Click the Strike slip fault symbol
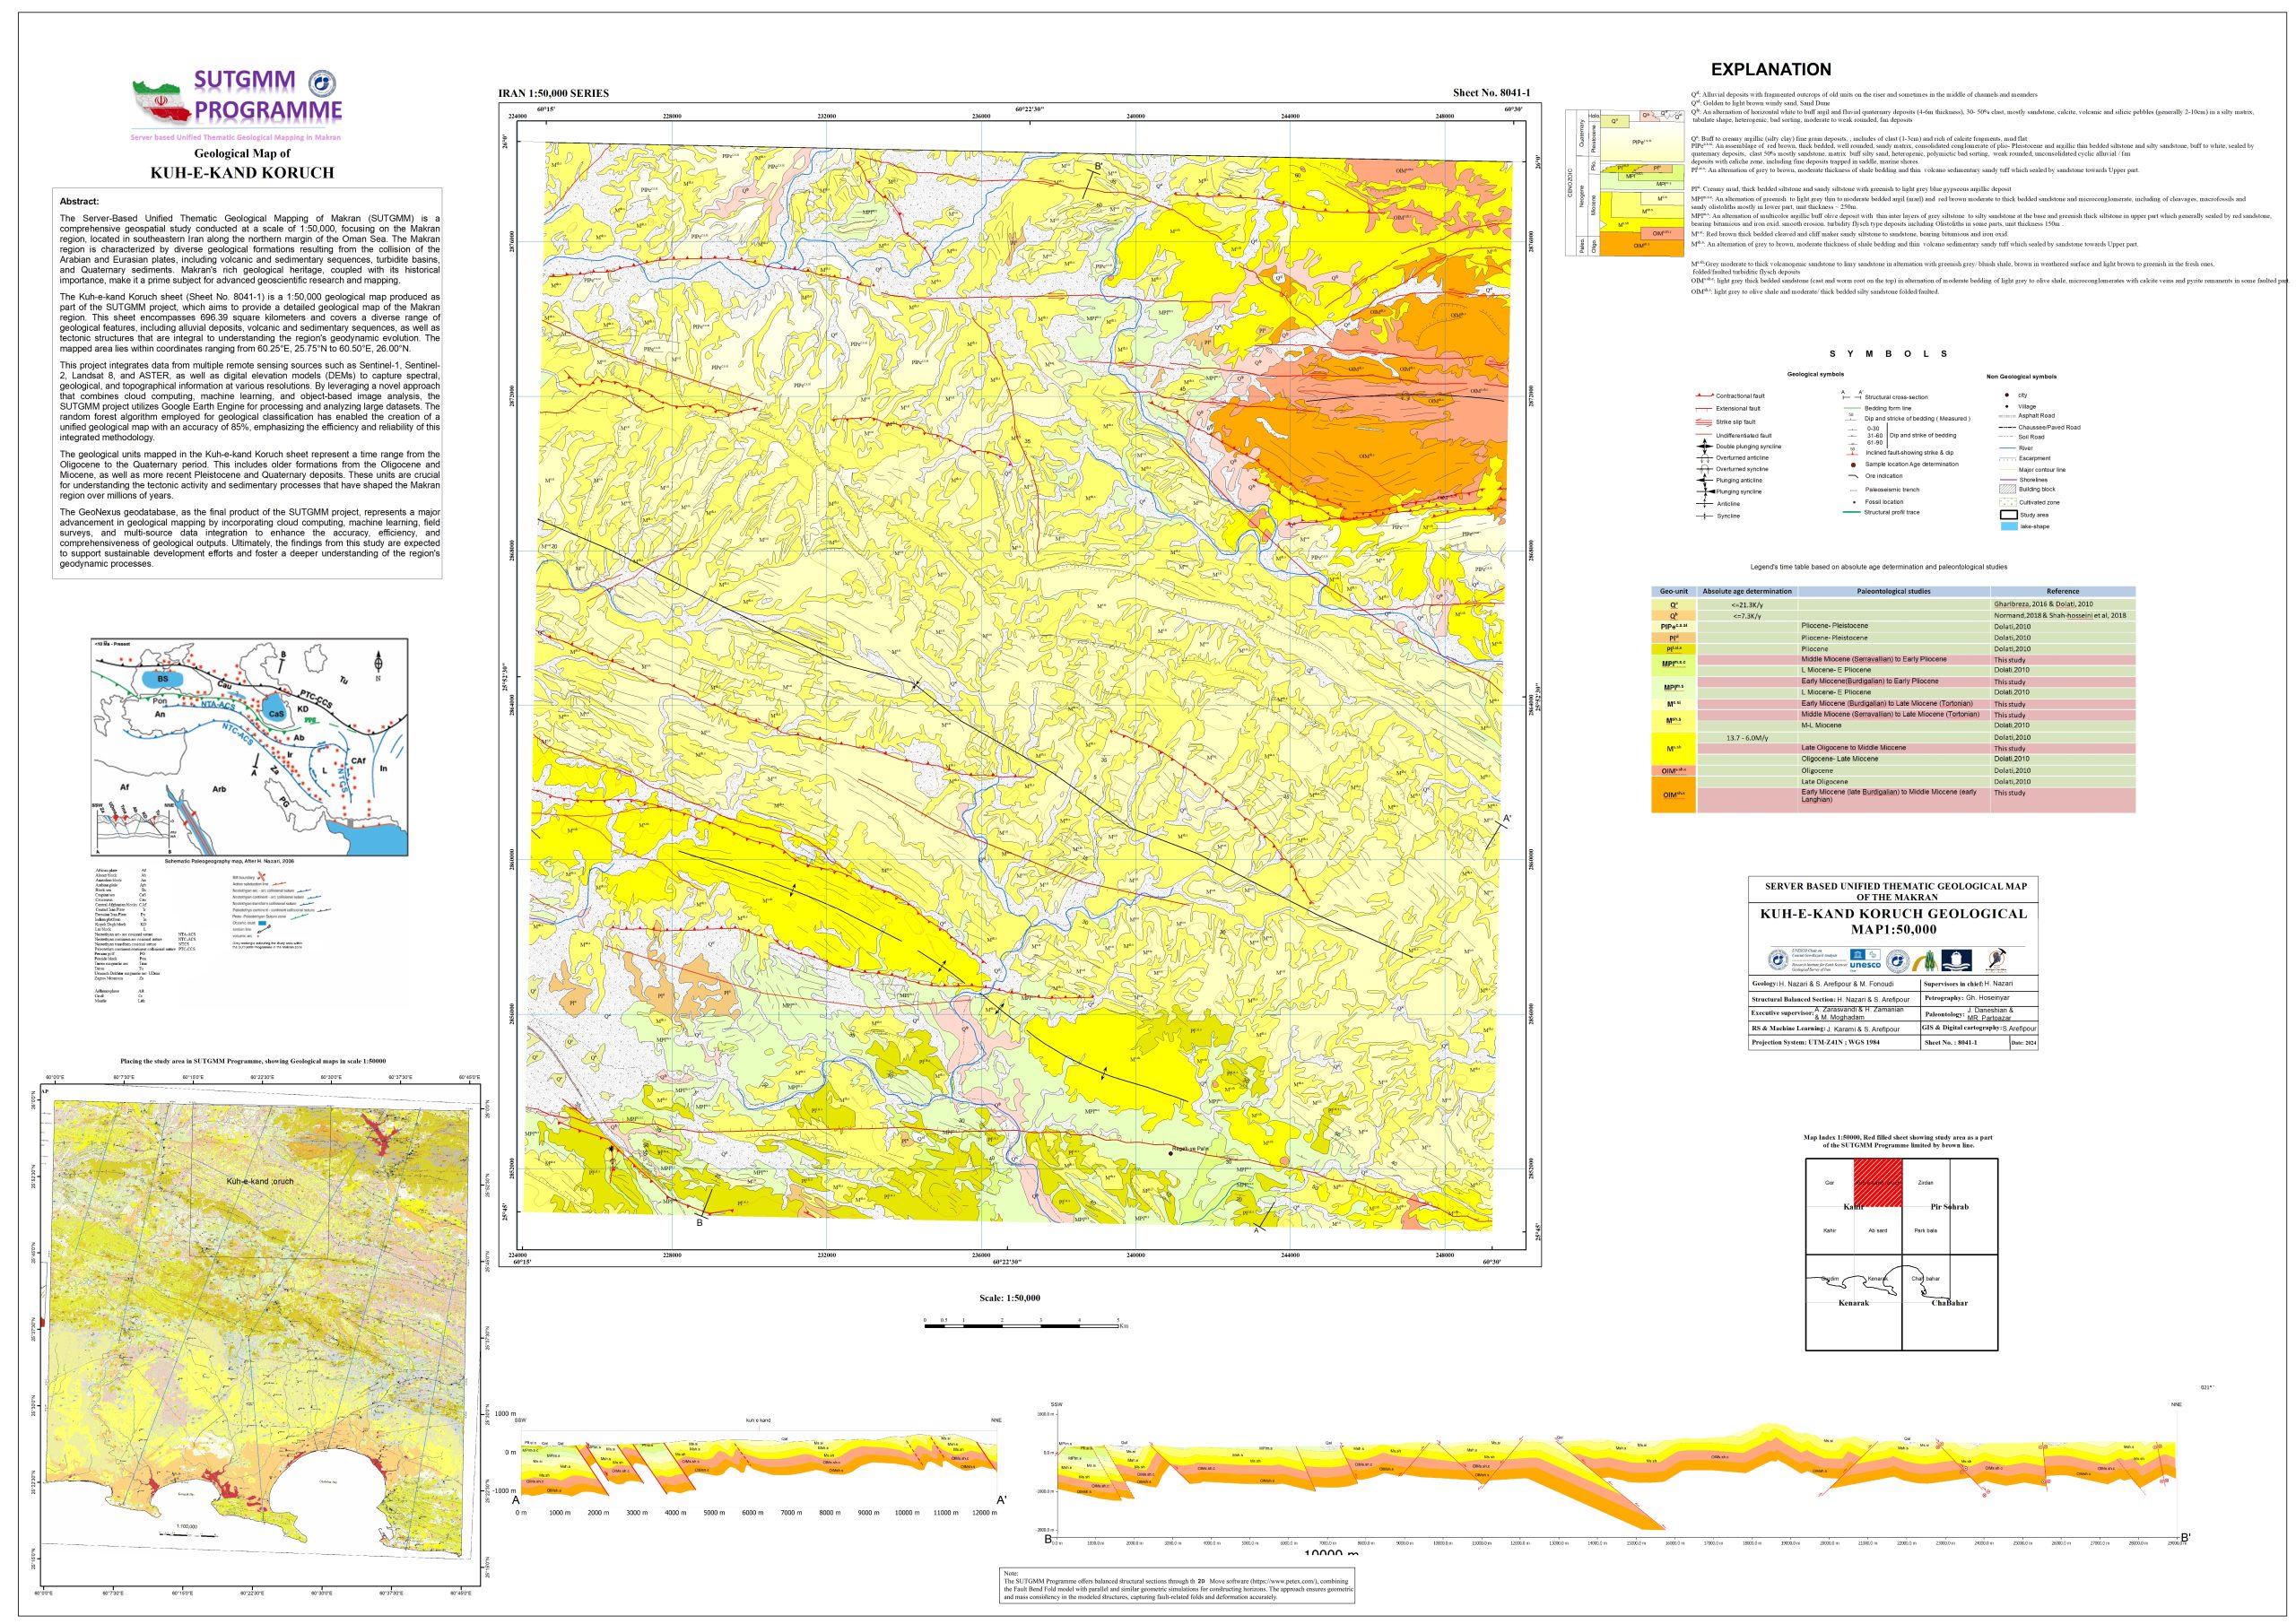2296x1624 pixels. (x=1705, y=422)
